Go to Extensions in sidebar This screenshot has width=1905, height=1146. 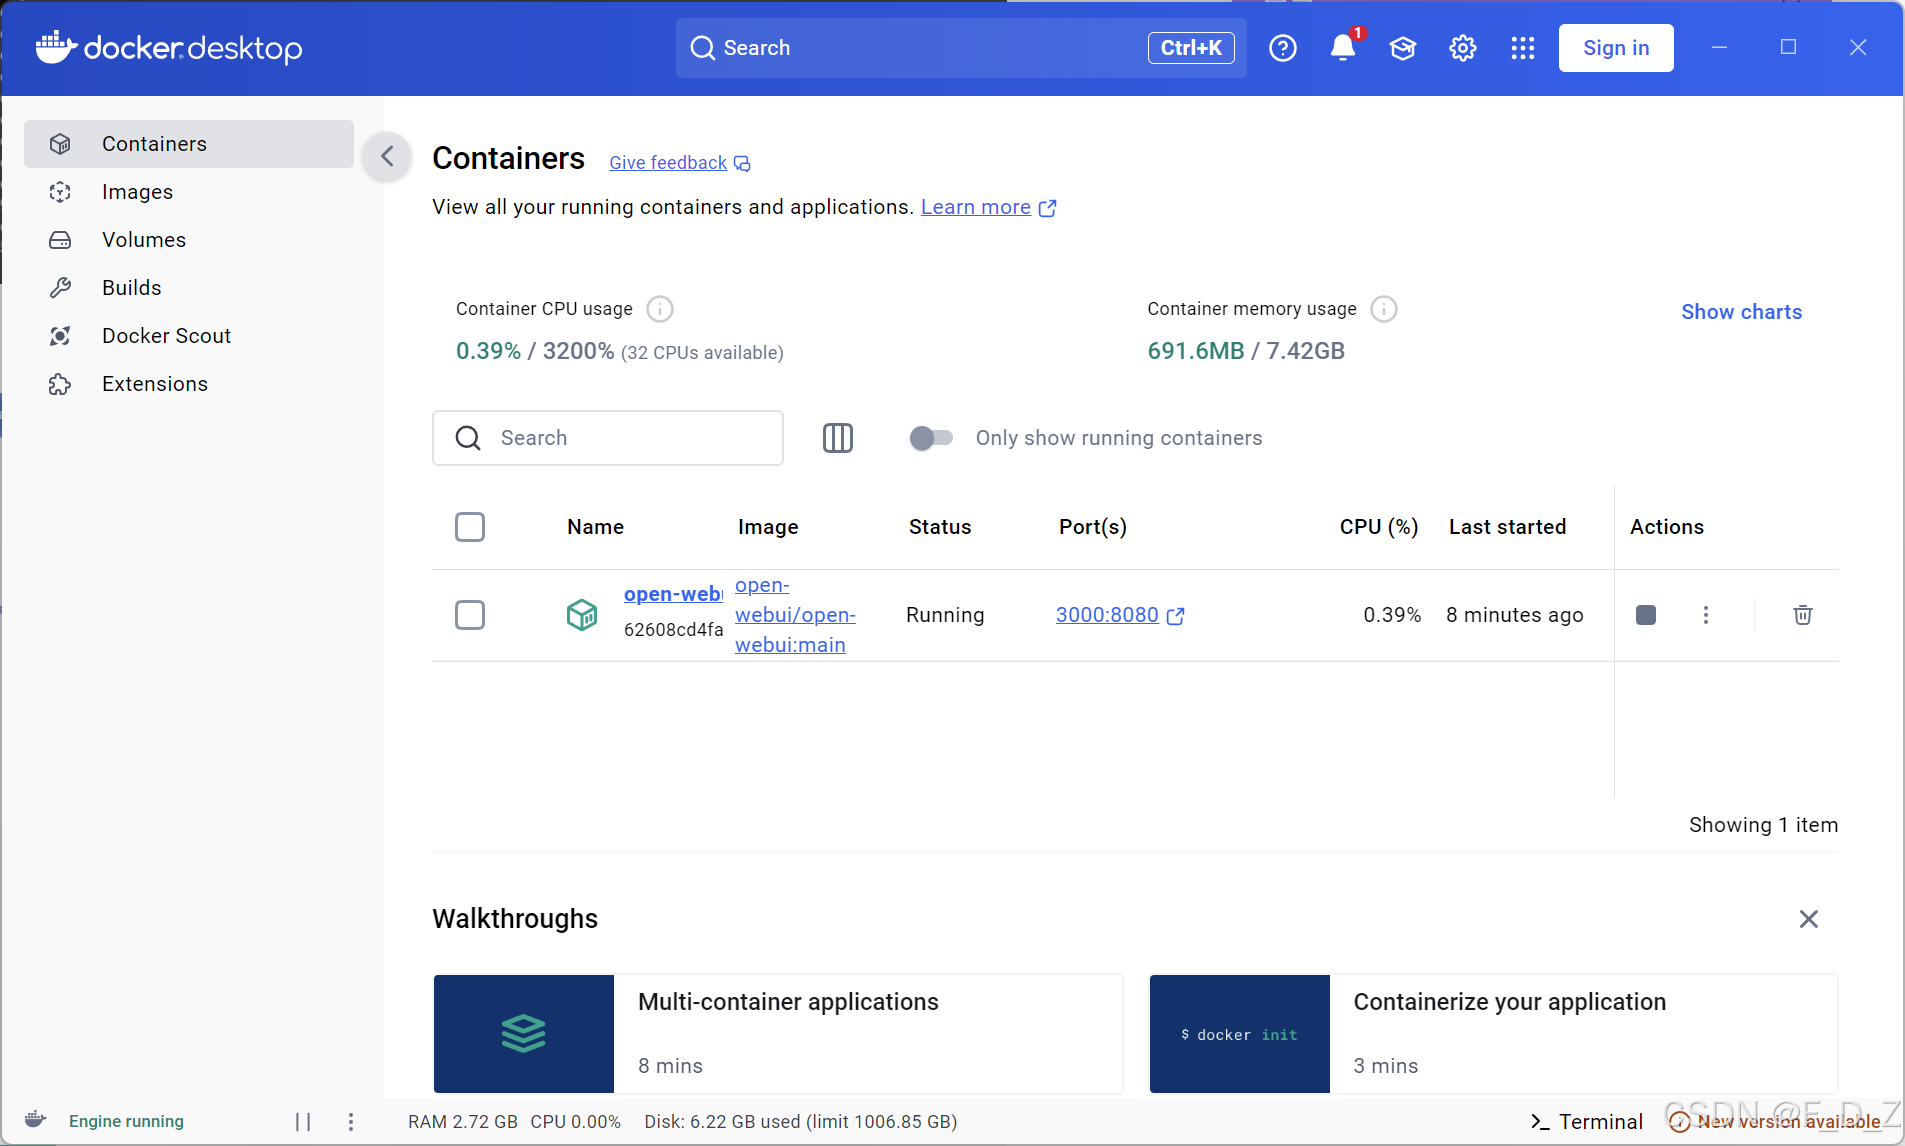coord(189,384)
